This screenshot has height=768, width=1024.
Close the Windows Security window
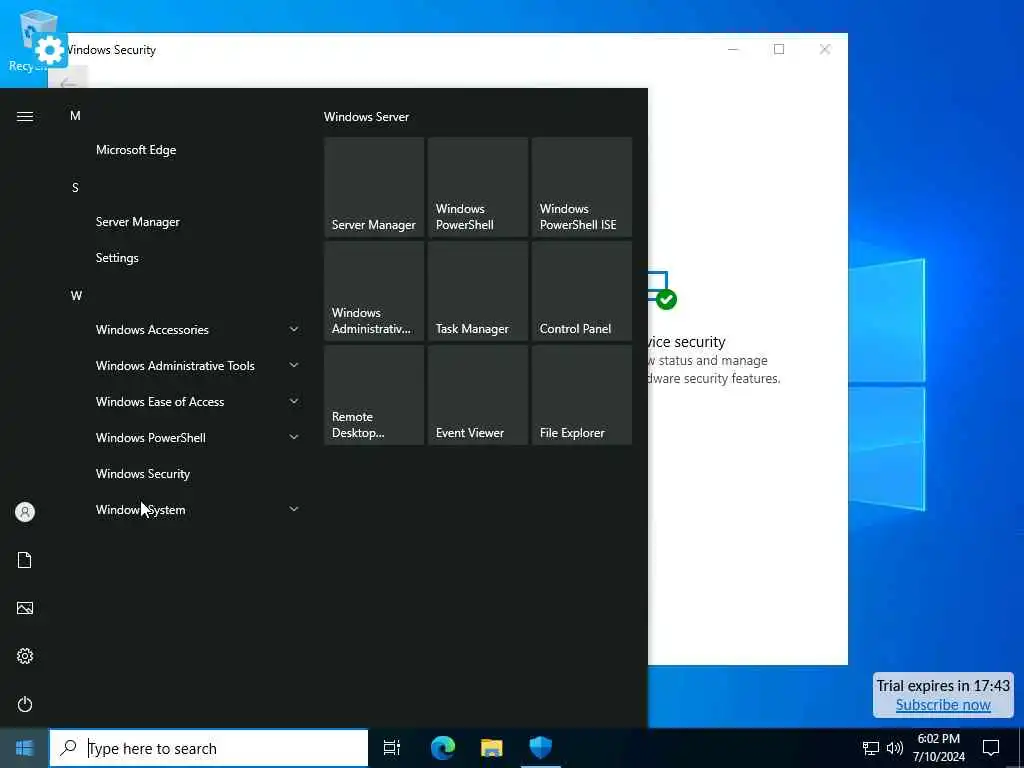825,49
